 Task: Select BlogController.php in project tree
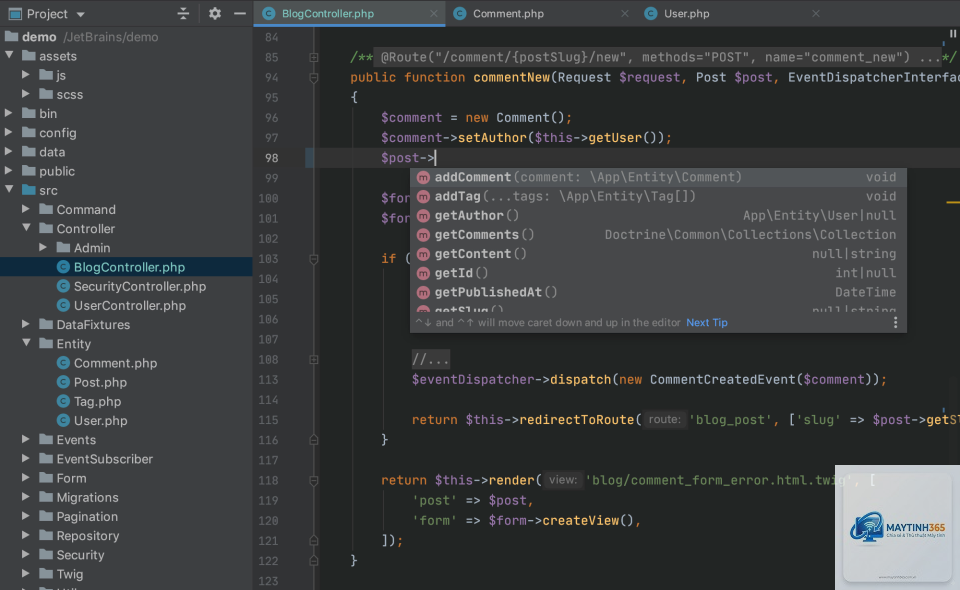pyautogui.click(x=126, y=267)
